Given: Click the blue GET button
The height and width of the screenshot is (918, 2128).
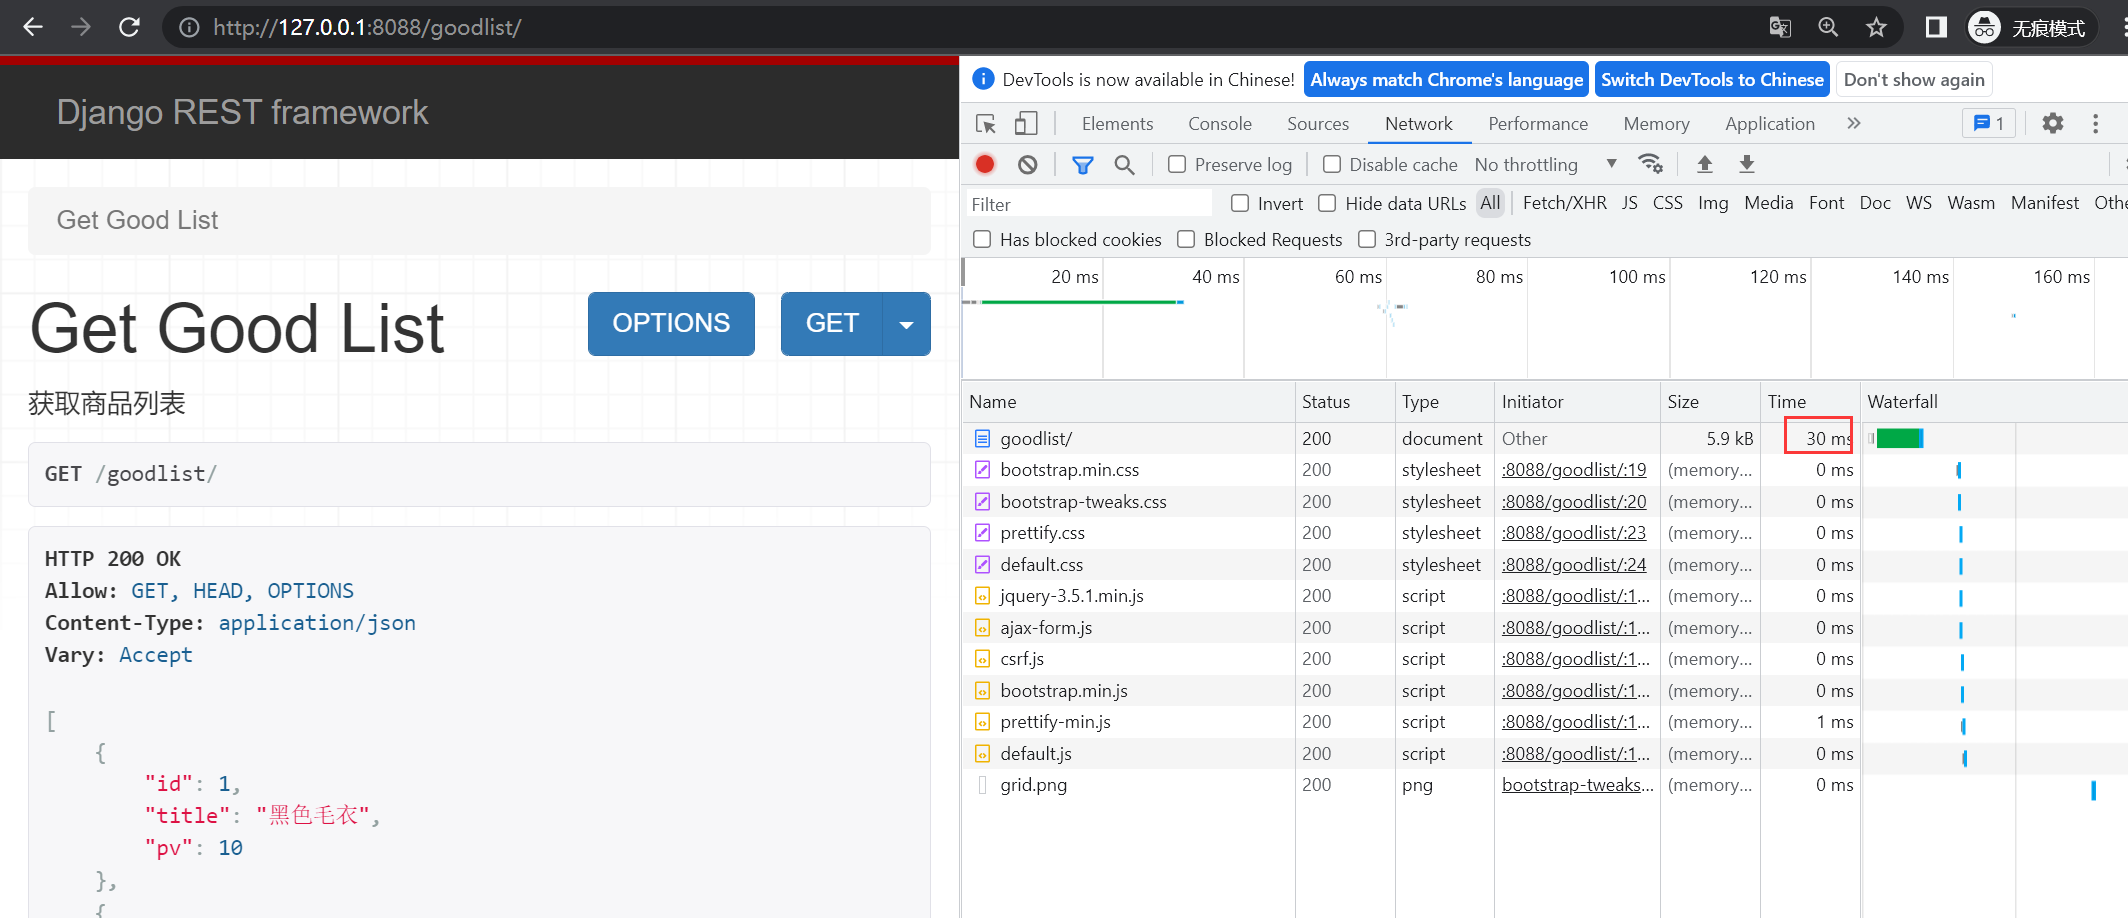Looking at the screenshot, I should [x=832, y=324].
